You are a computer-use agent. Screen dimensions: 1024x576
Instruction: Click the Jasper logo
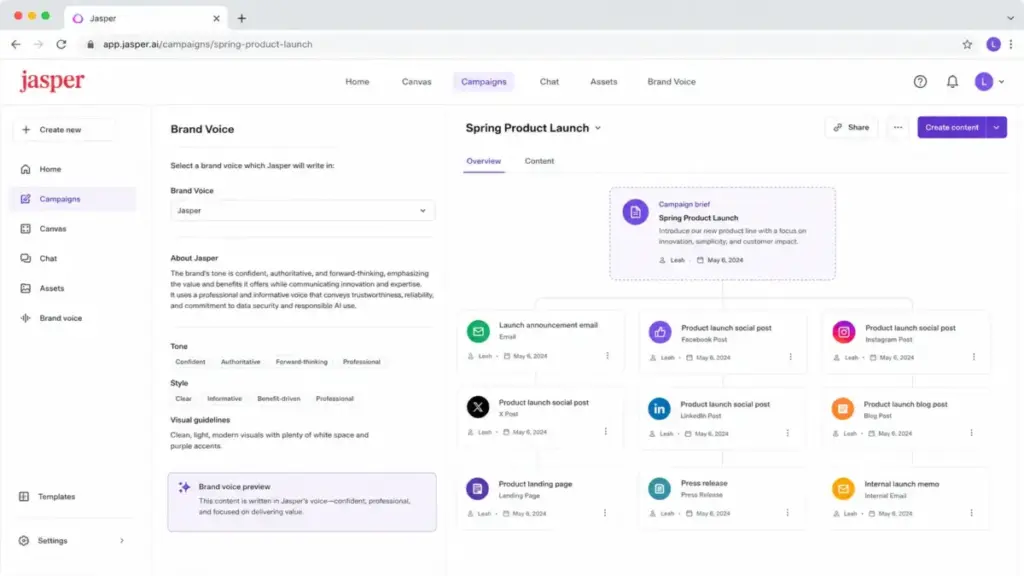pyautogui.click(x=52, y=81)
